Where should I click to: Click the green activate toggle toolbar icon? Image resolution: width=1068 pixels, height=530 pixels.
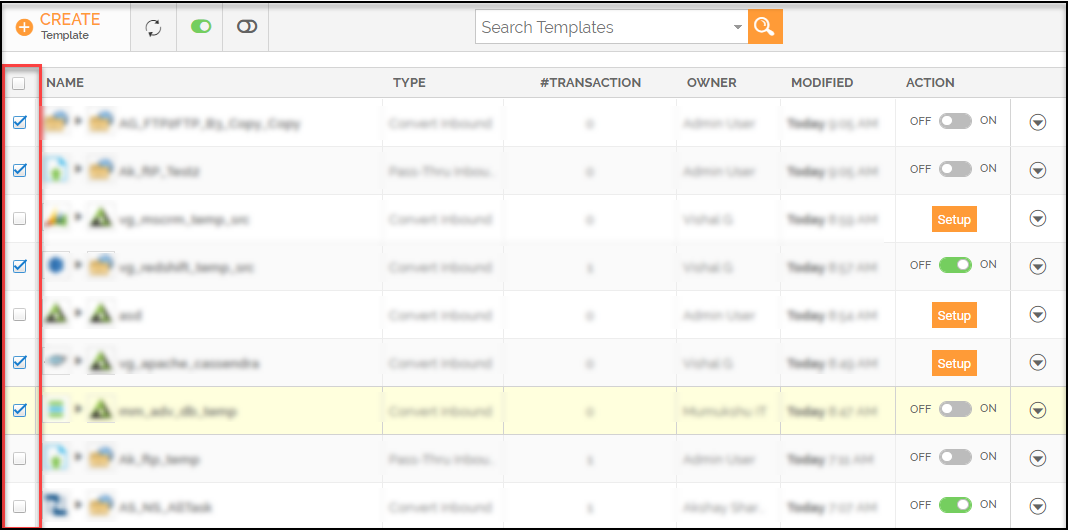click(201, 27)
